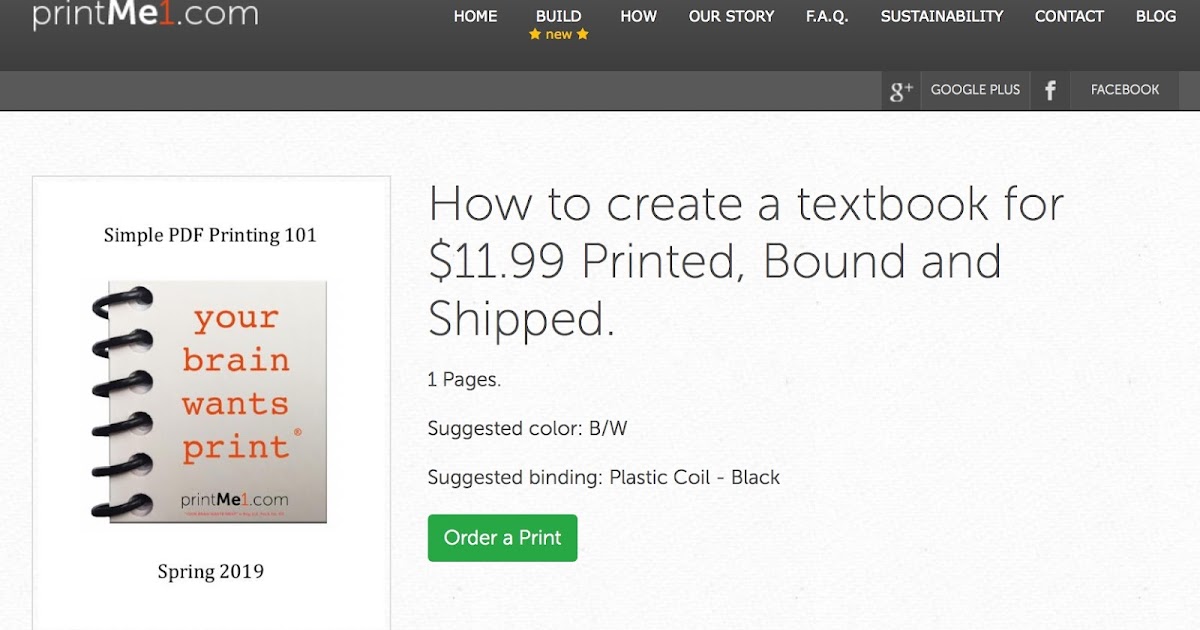Click the yellow 'new' badge under BUILD
This screenshot has width=1200, height=630.
[x=558, y=35]
